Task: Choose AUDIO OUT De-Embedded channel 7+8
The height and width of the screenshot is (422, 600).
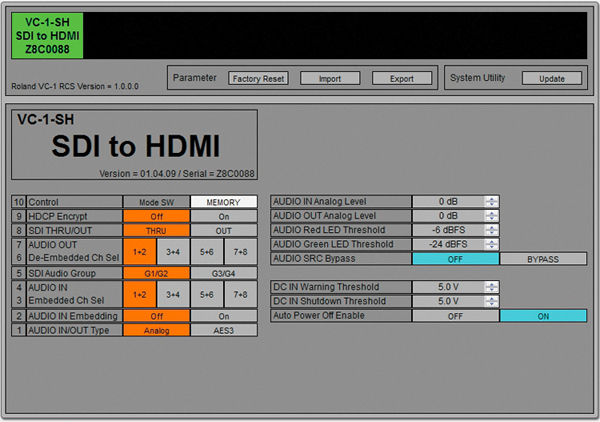Action: click(x=241, y=252)
